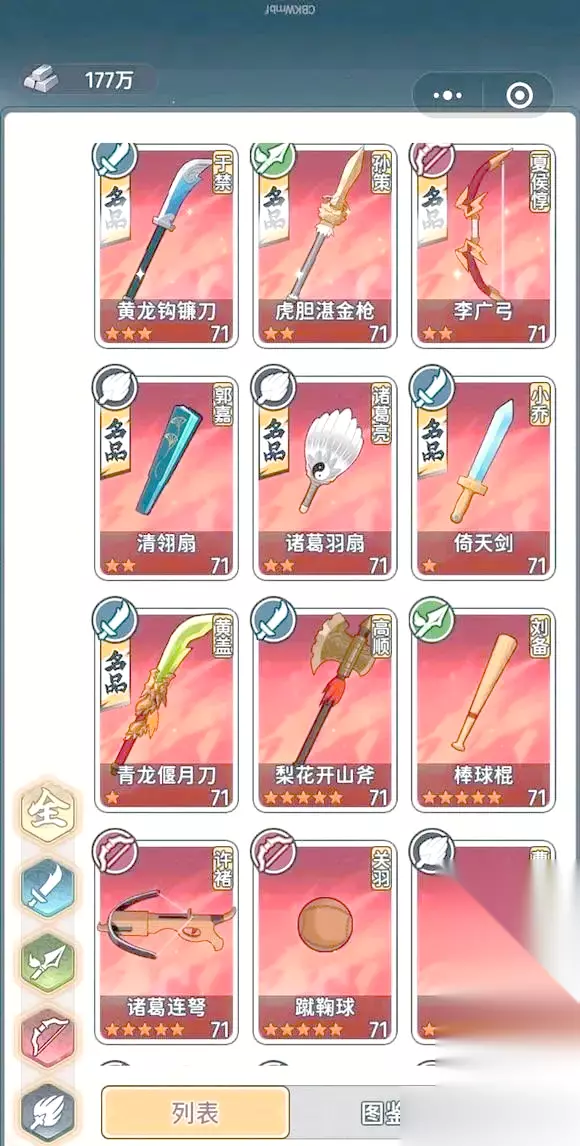Tap the mini-program circle close icon
This screenshot has height=1146, width=580.
[x=519, y=95]
